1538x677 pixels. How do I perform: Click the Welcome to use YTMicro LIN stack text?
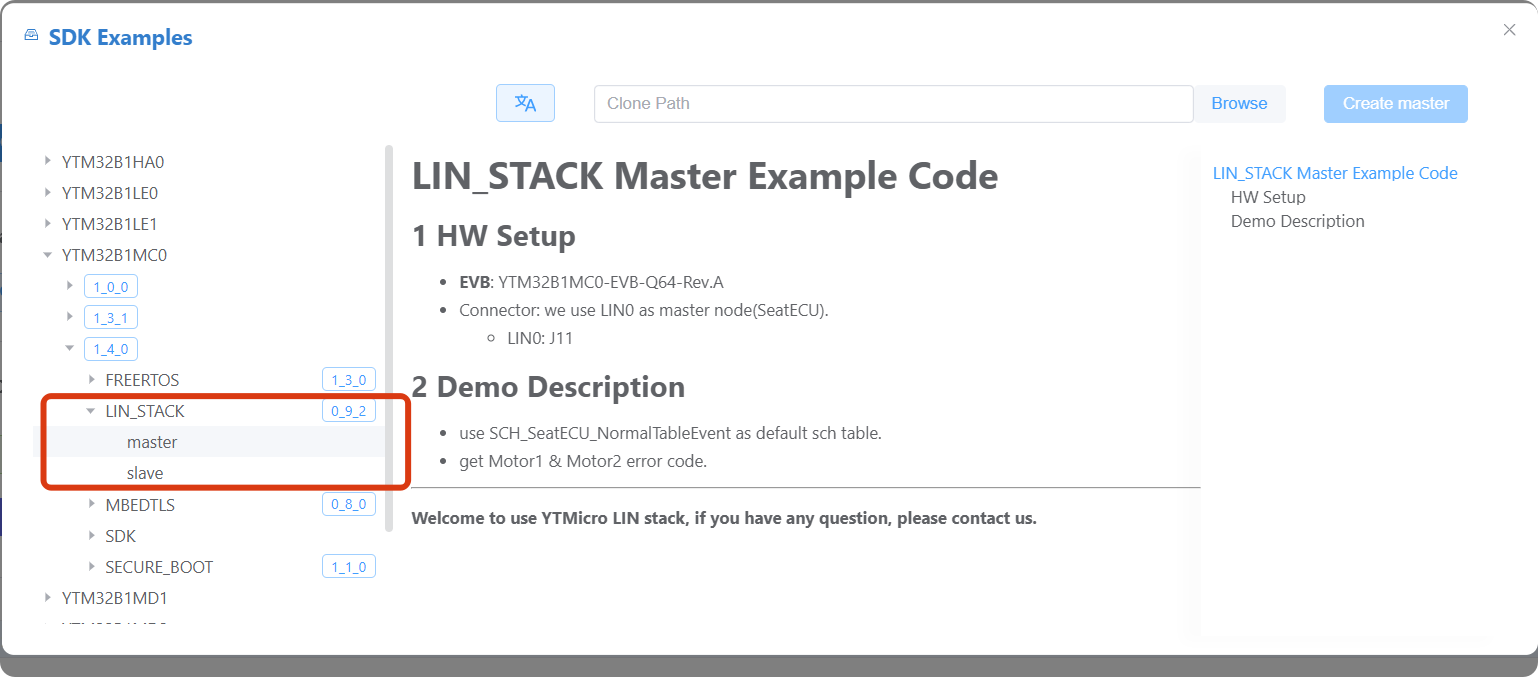coord(724,518)
